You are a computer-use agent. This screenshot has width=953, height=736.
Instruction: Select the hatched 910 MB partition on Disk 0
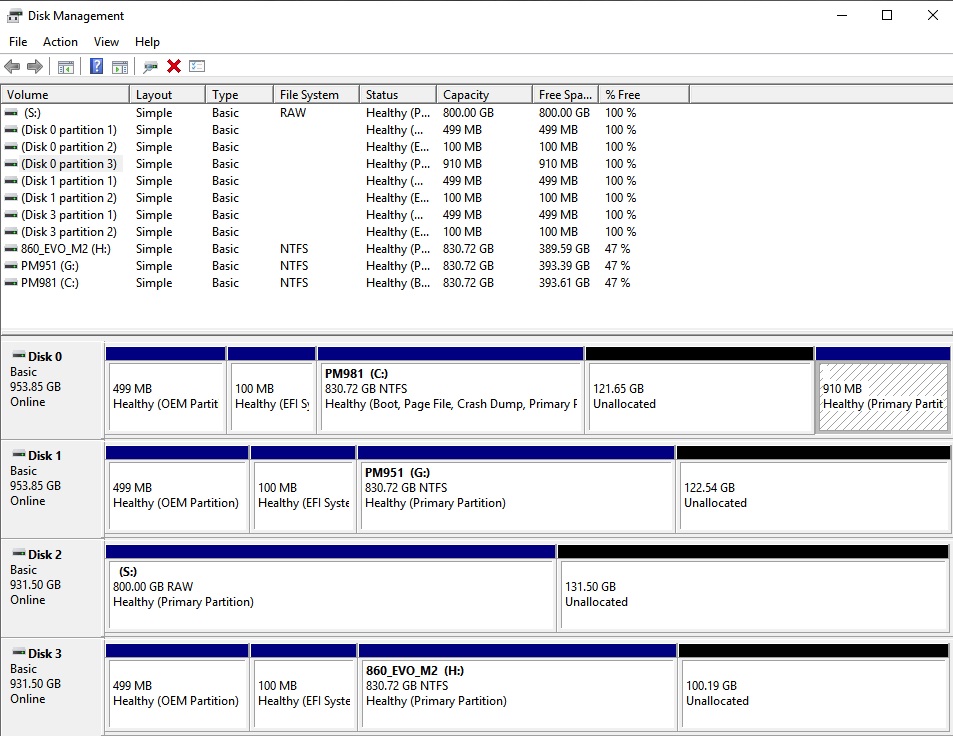click(x=882, y=396)
